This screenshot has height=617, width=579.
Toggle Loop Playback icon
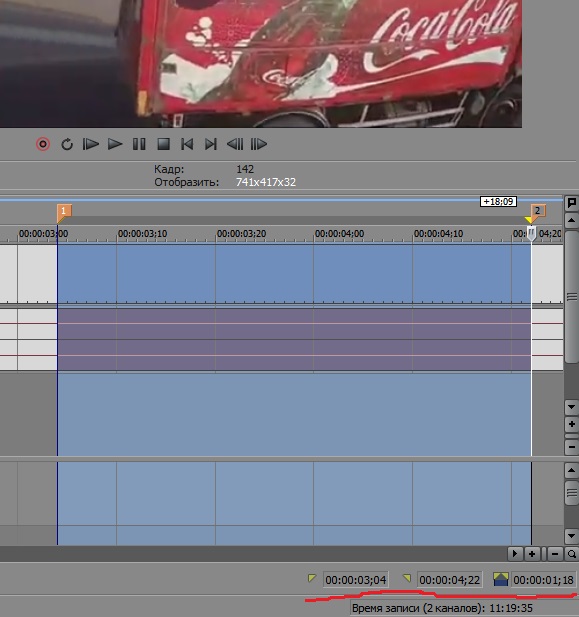coord(67,144)
